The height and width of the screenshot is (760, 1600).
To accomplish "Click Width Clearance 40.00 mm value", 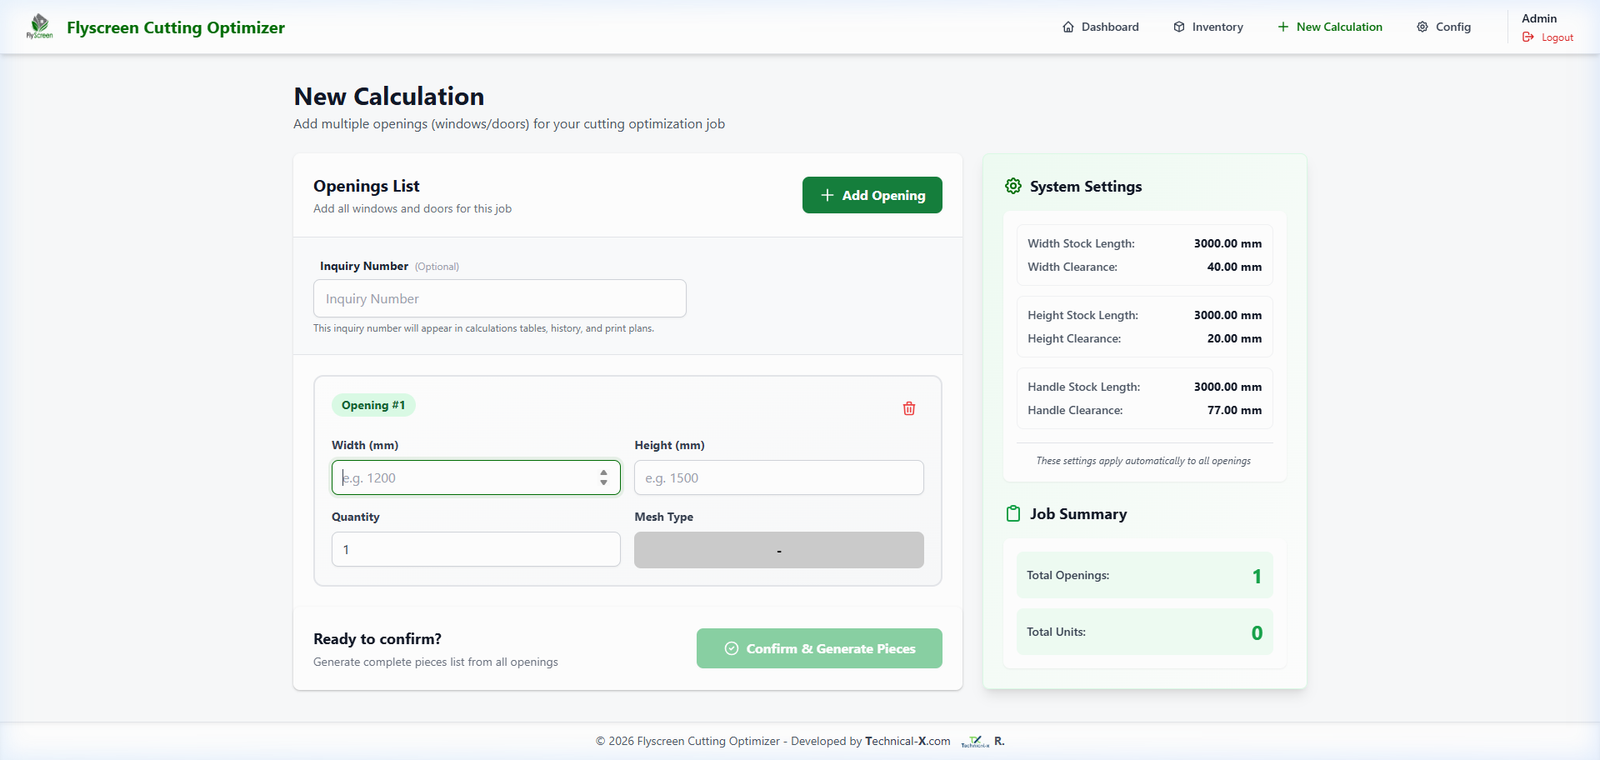I will pos(1234,267).
